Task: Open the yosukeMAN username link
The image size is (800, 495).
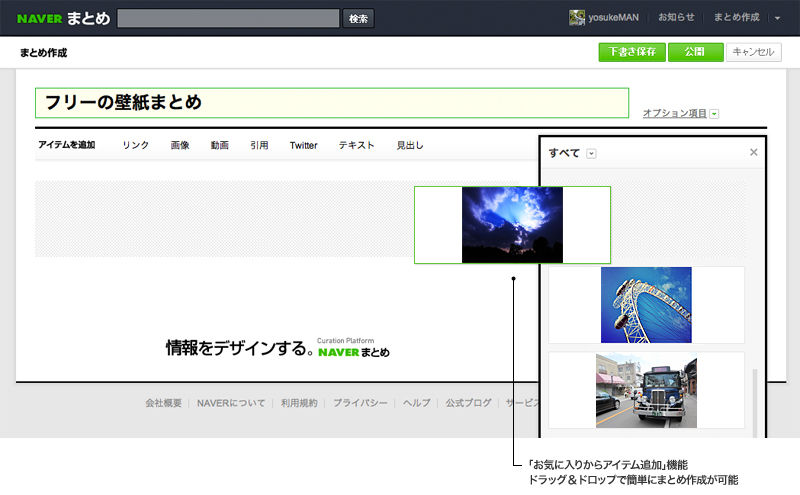Action: tap(613, 17)
